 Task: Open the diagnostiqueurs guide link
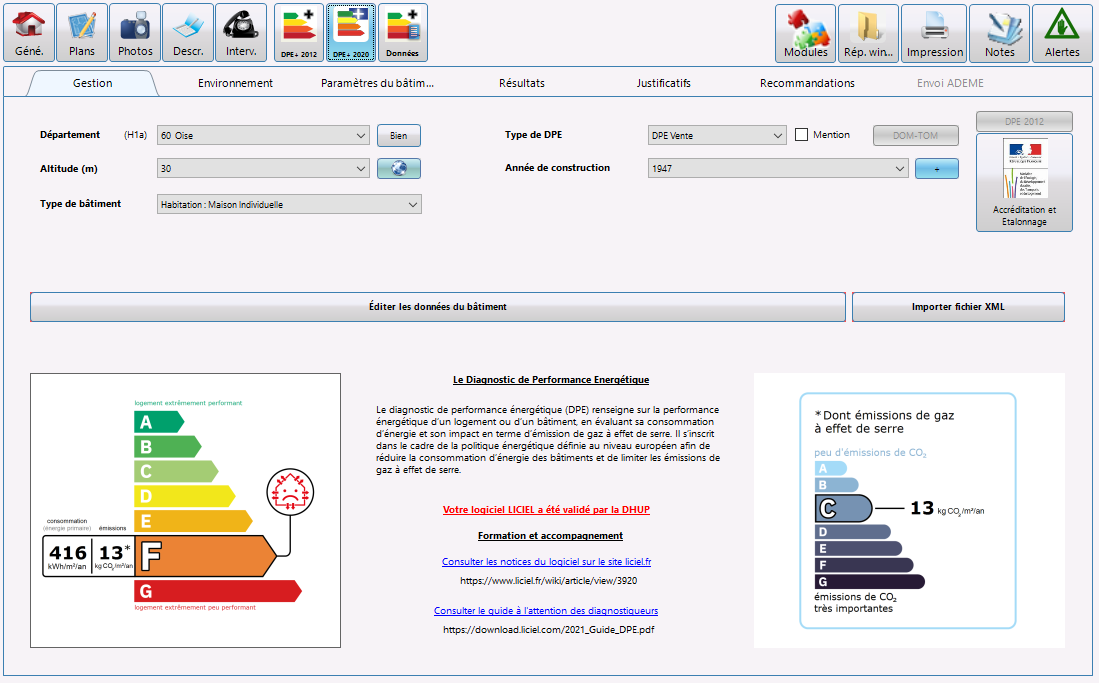(546, 610)
